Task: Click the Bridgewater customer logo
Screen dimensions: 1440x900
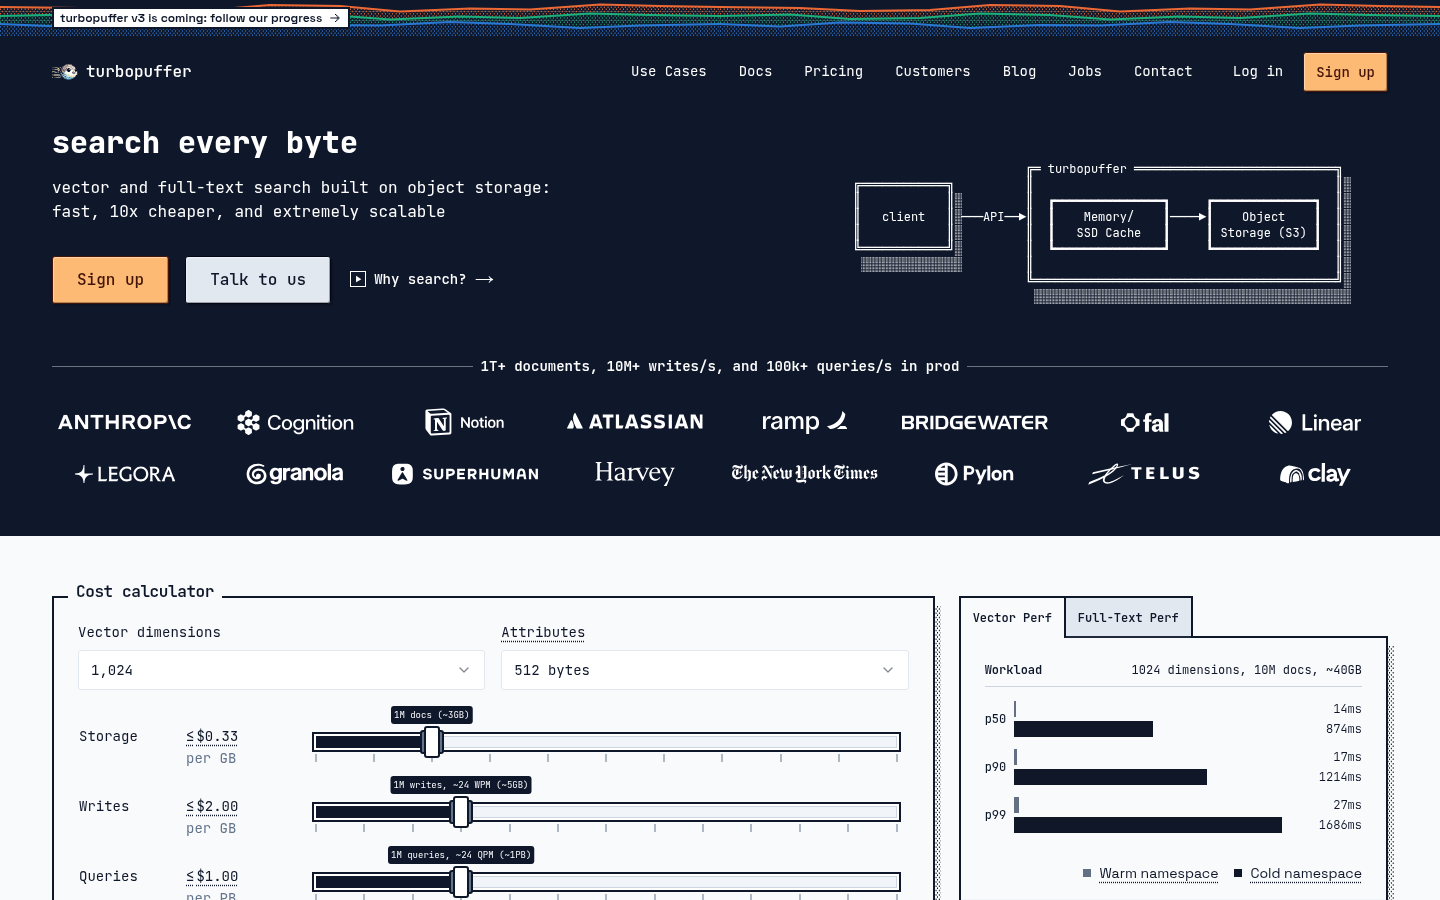Action: (975, 423)
